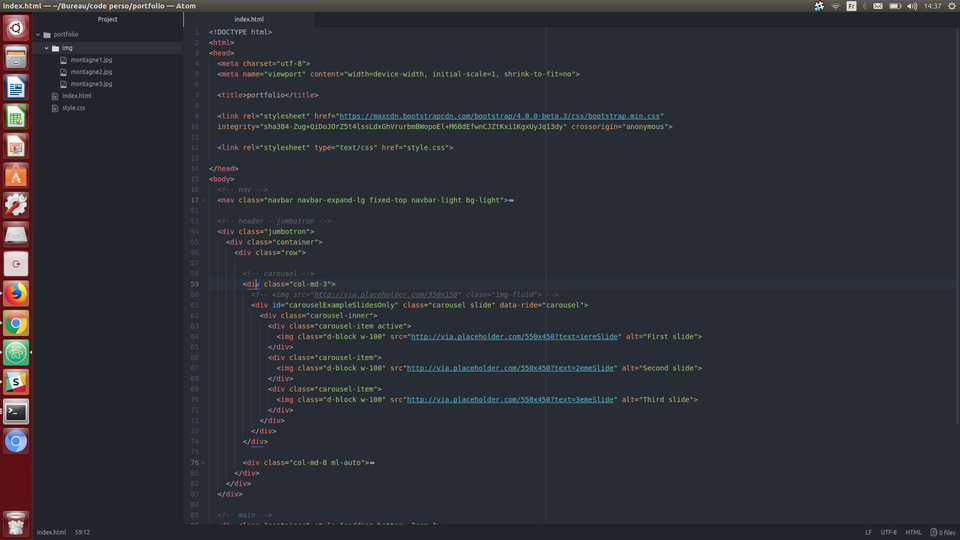This screenshot has height=540, width=960.
Task: Open the 2emeSlide placeholder image URL
Action: coord(510,369)
